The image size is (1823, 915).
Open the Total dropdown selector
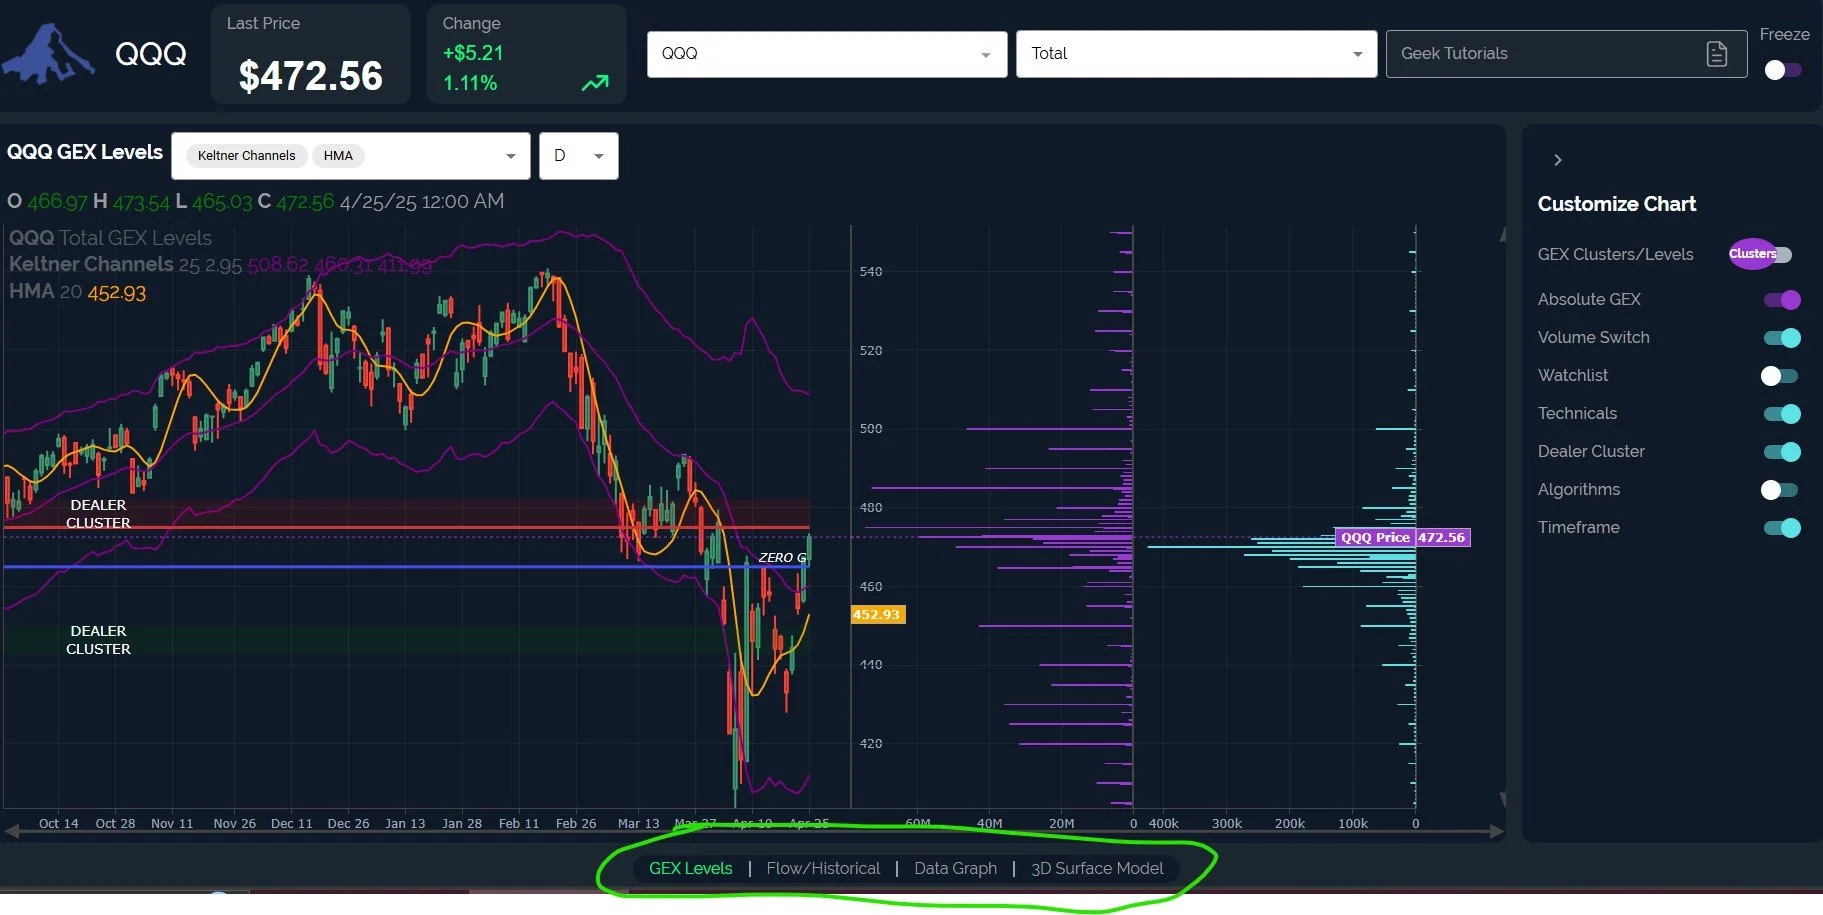[x=1197, y=54]
